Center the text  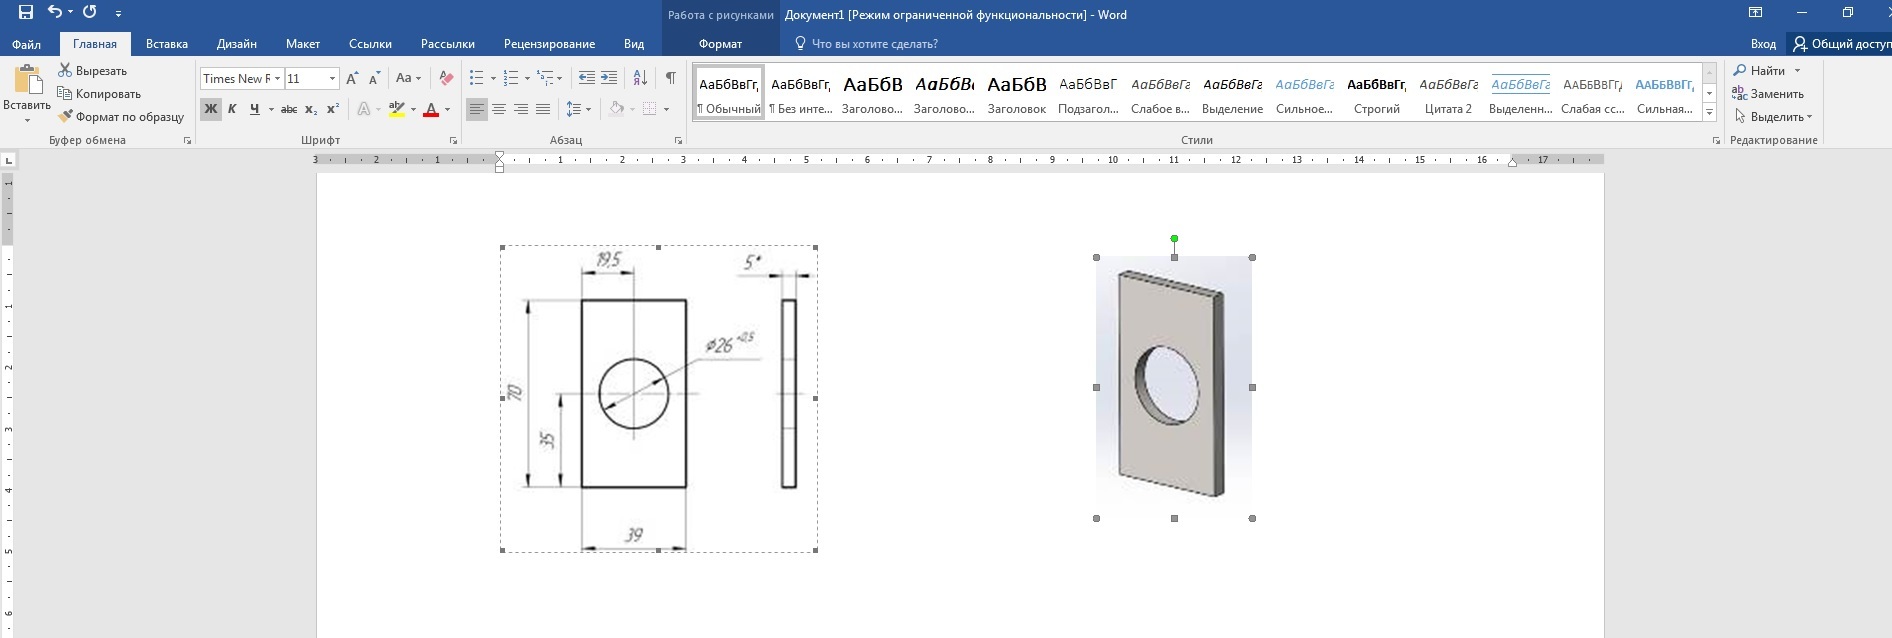(499, 109)
